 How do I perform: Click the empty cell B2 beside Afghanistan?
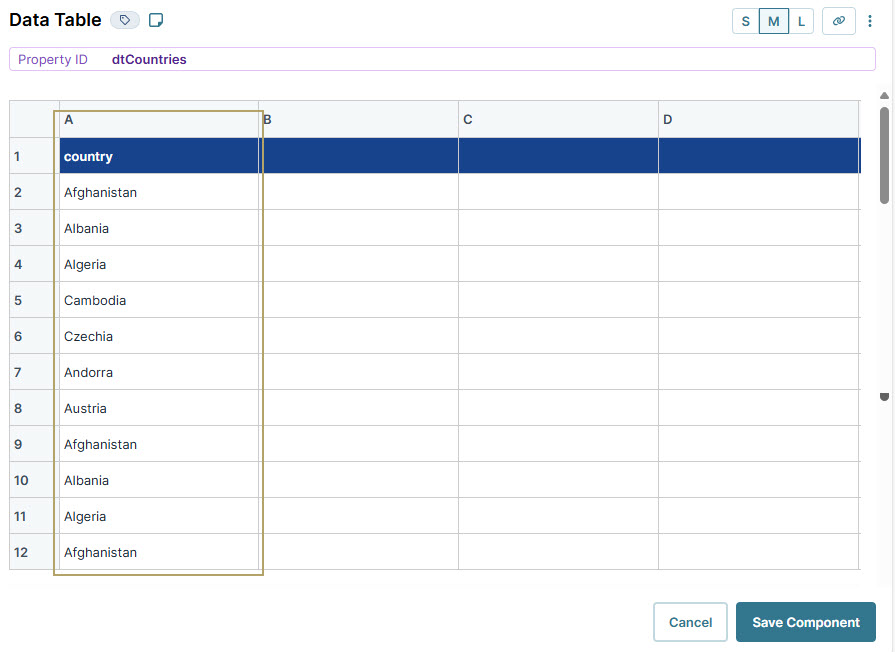(358, 192)
